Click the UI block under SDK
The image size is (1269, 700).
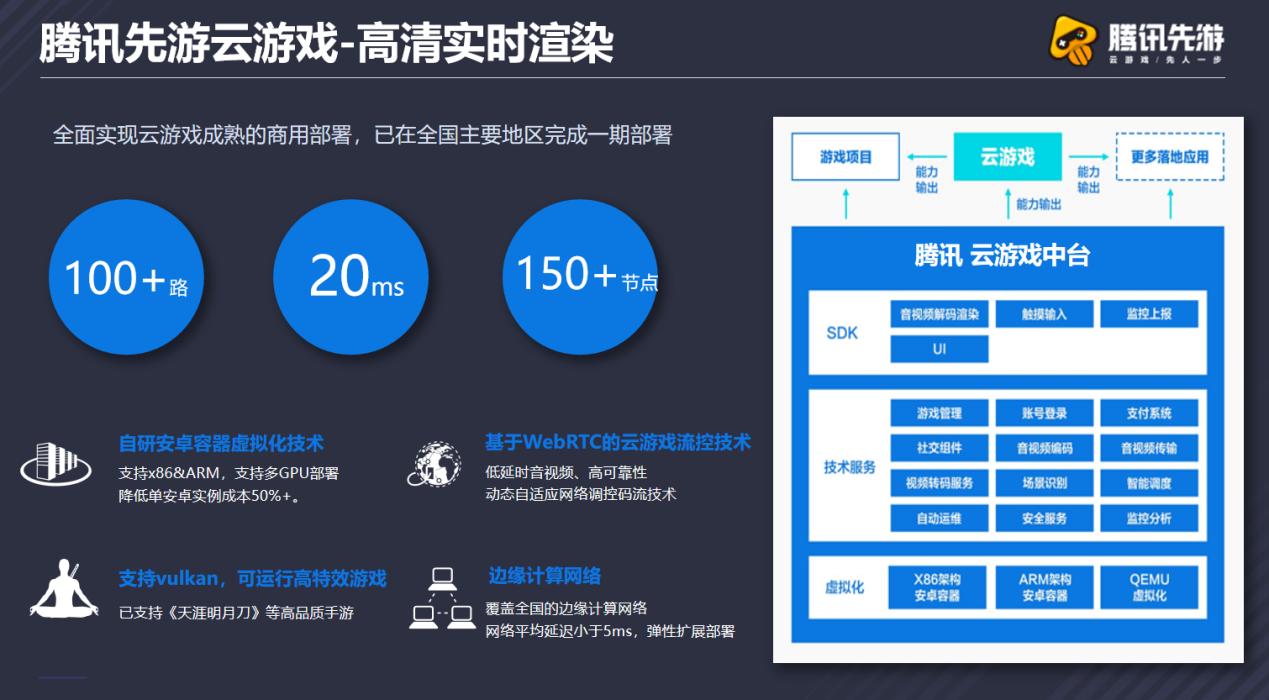pyautogui.click(x=939, y=349)
